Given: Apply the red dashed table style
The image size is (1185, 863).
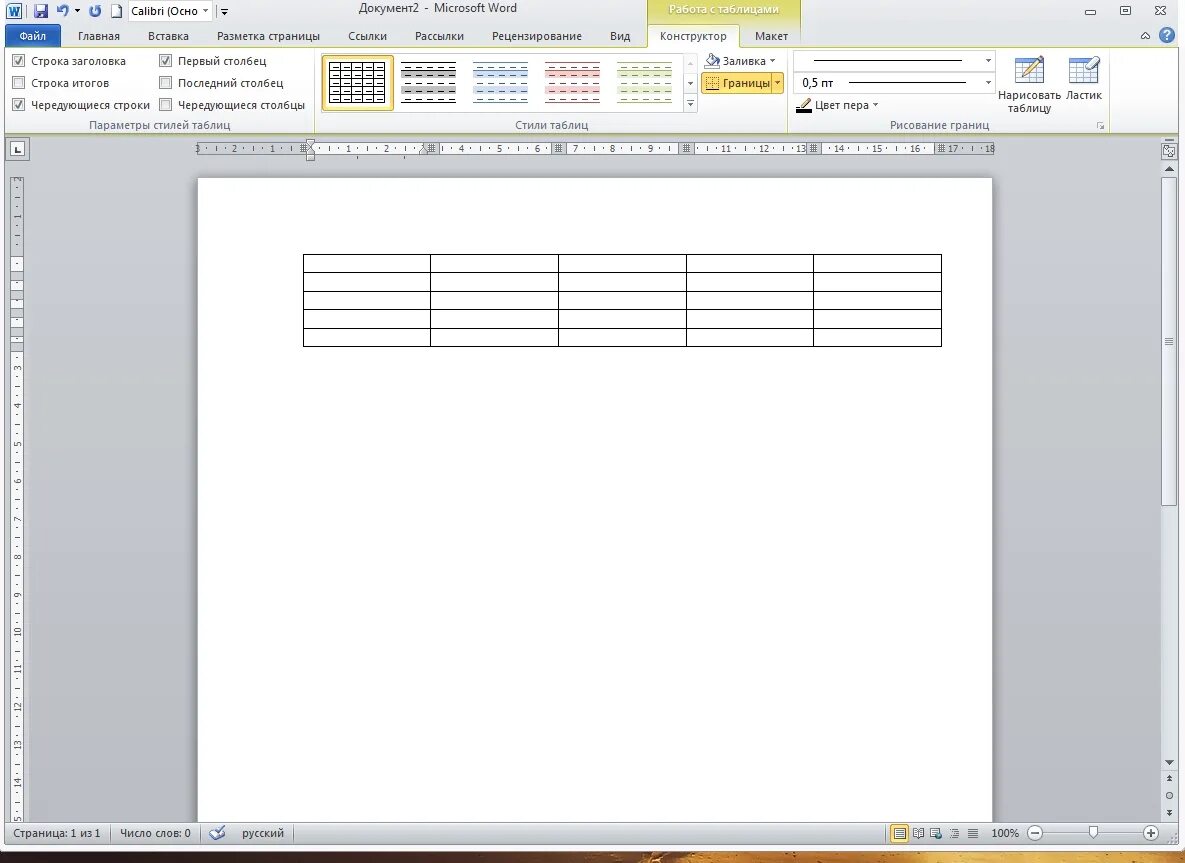Looking at the screenshot, I should 572,82.
